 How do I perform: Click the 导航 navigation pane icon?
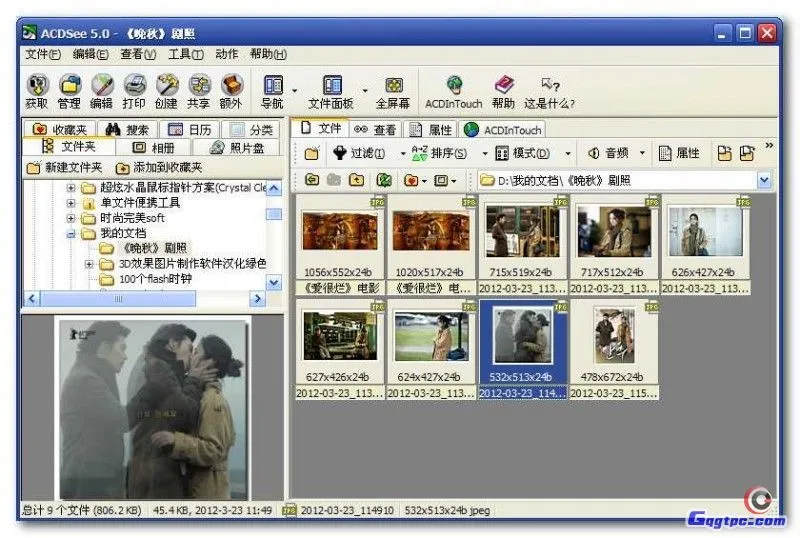tap(272, 91)
